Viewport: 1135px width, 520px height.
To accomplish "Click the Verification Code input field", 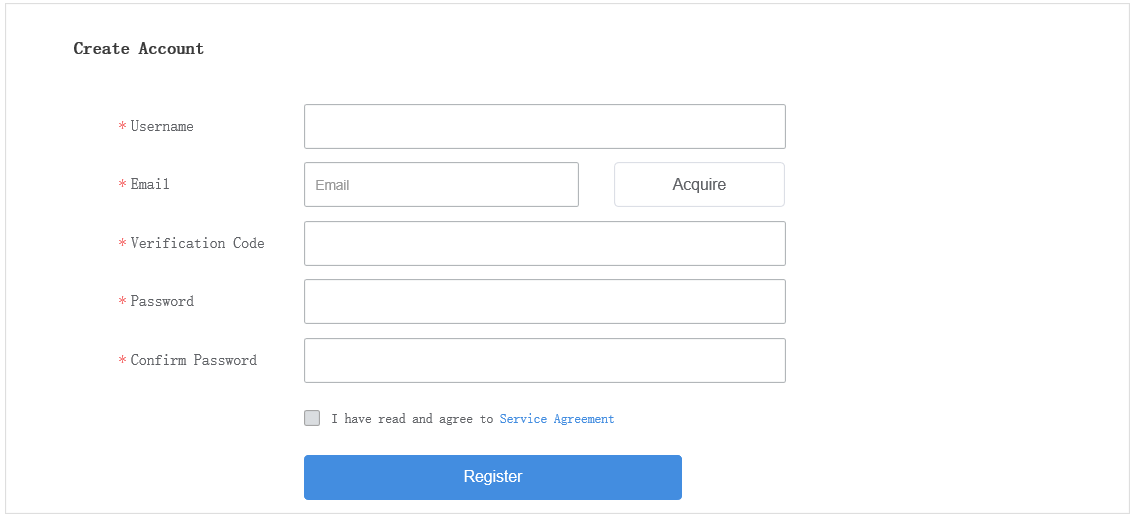I will [544, 243].
